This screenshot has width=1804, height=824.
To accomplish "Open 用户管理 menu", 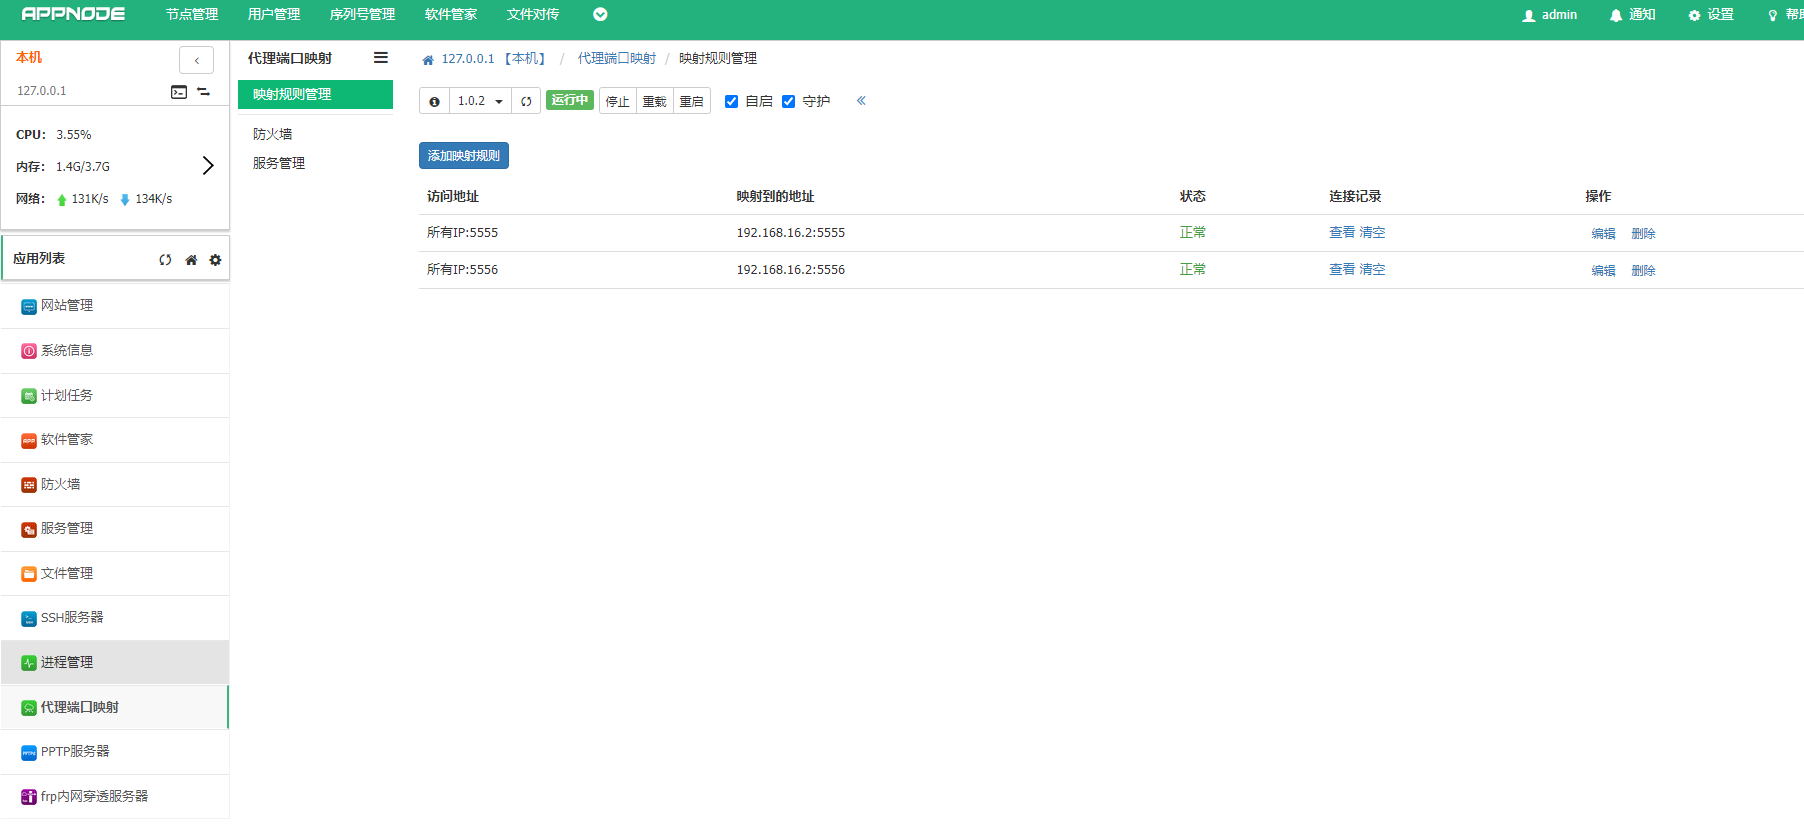I will (x=274, y=14).
